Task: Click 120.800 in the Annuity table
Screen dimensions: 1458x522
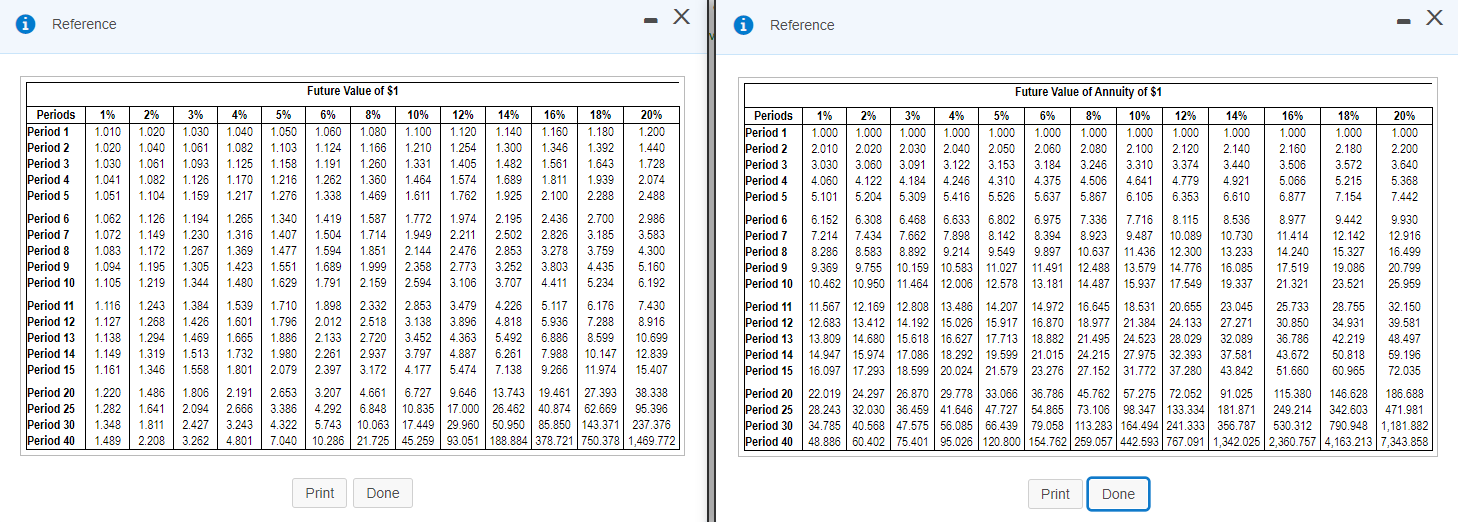Action: (1002, 442)
